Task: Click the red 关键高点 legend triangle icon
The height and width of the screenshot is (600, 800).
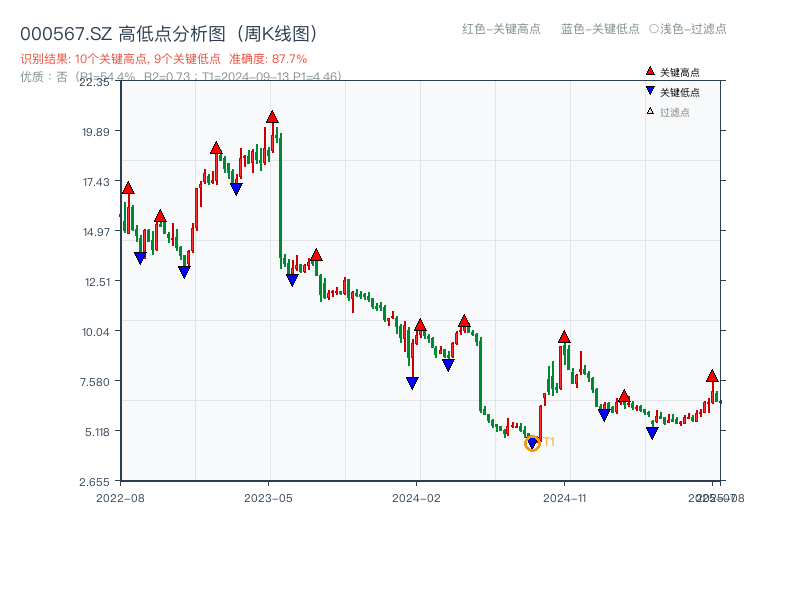Action: tap(650, 71)
